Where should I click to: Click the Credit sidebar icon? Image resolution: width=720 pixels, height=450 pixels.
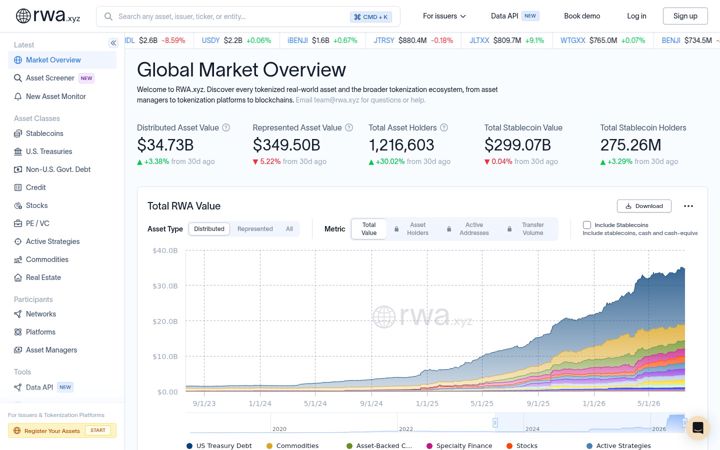click(18, 187)
